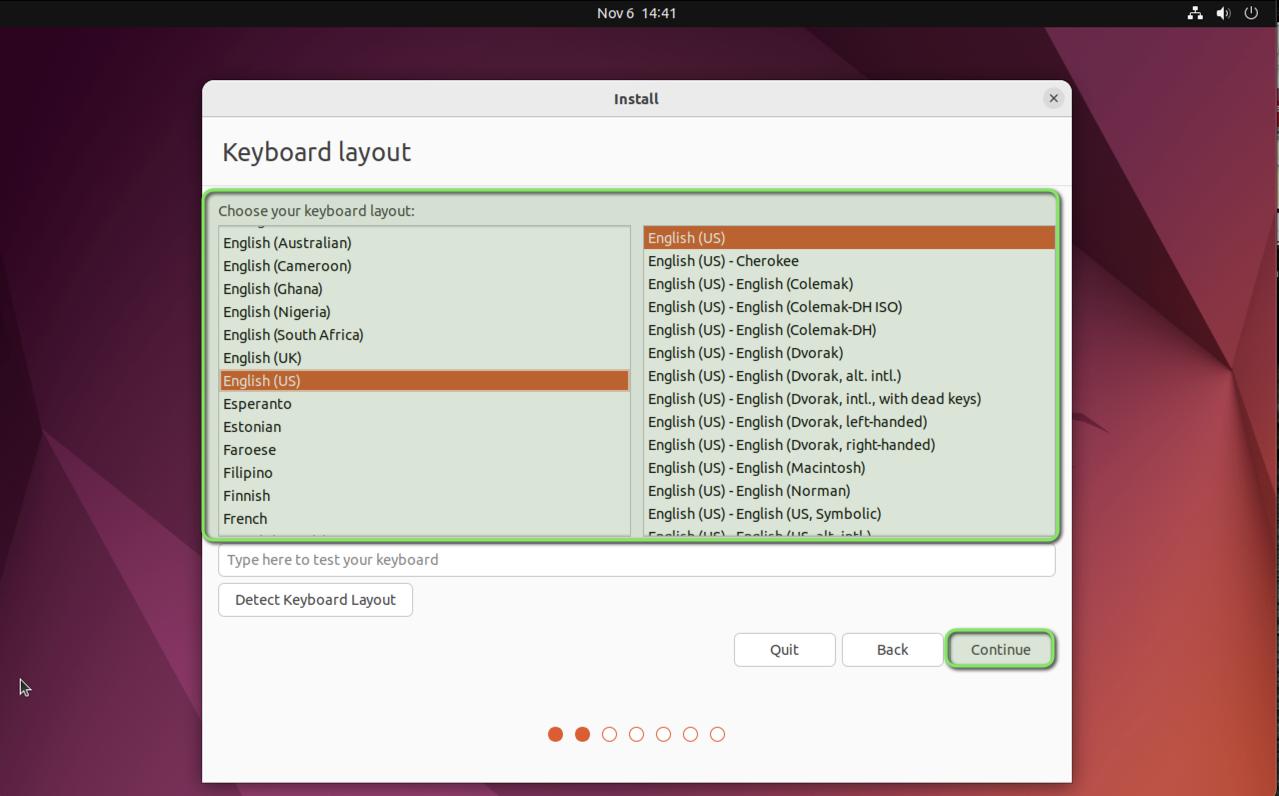Image resolution: width=1279 pixels, height=796 pixels.
Task: Focus the keyboard test text field
Action: click(636, 560)
